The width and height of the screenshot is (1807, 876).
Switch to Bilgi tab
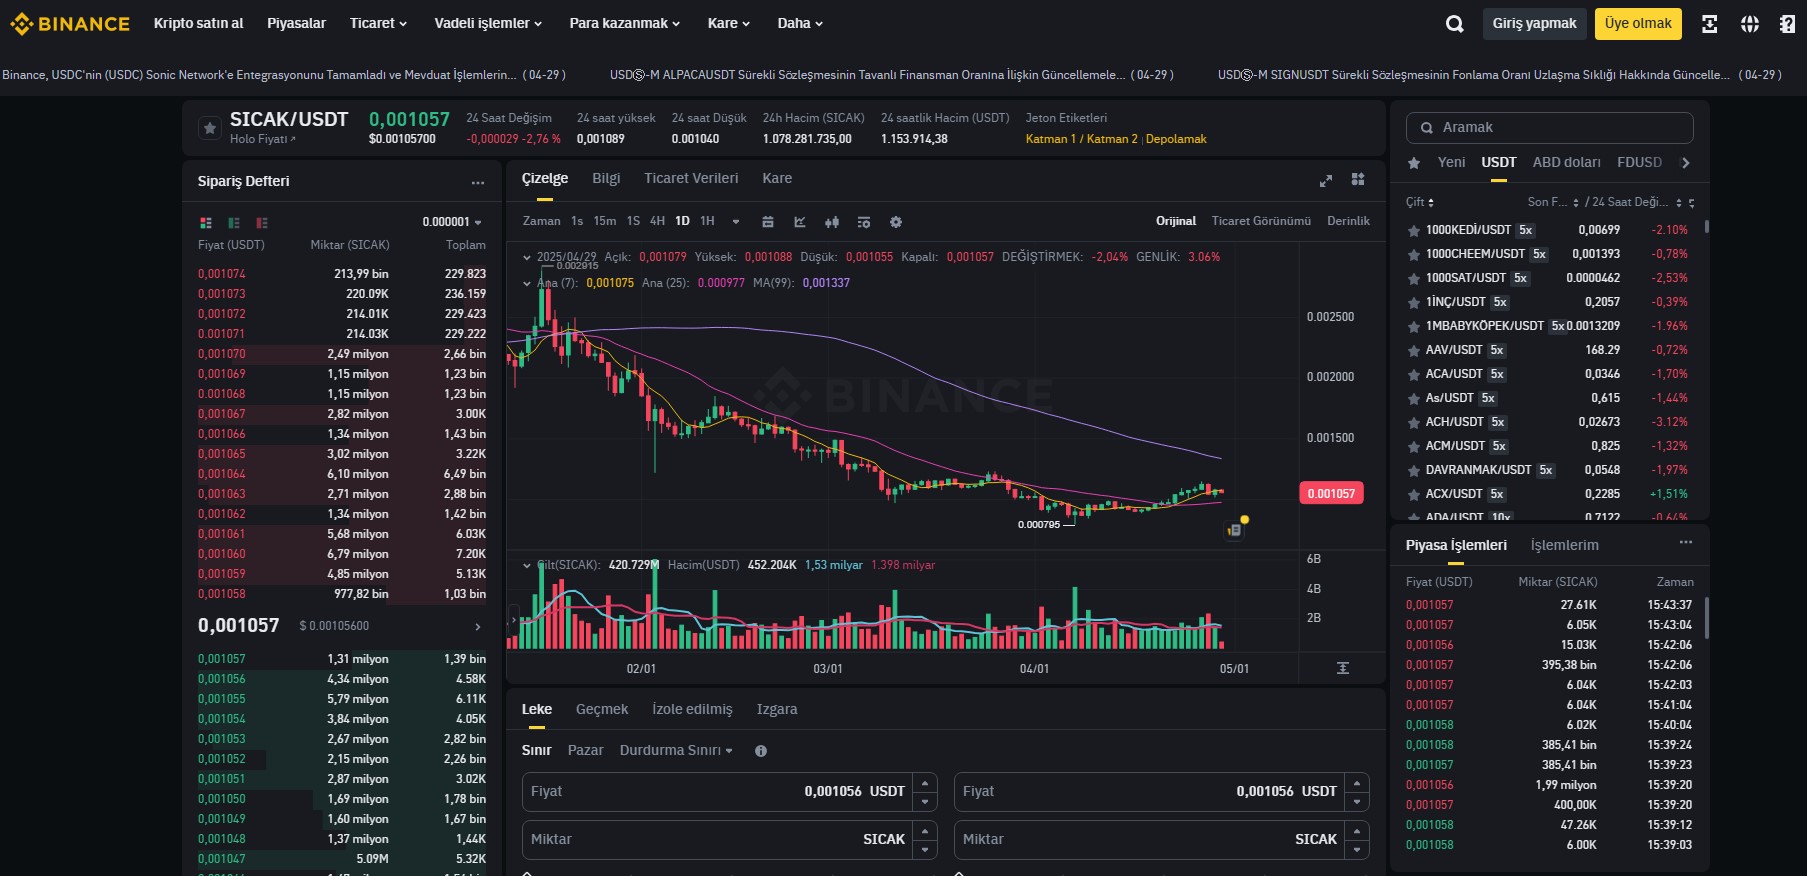[606, 178]
